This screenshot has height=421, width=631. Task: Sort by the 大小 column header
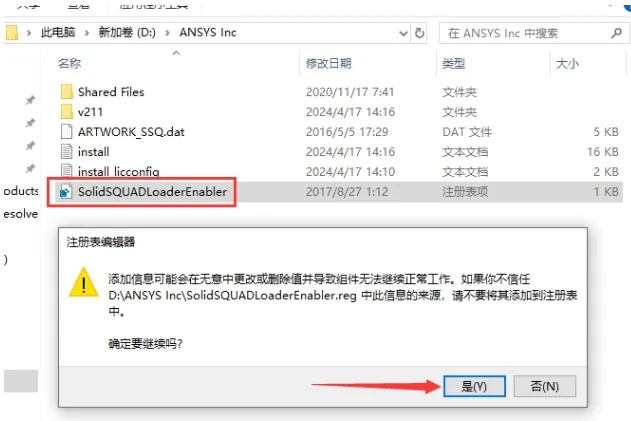tap(567, 64)
